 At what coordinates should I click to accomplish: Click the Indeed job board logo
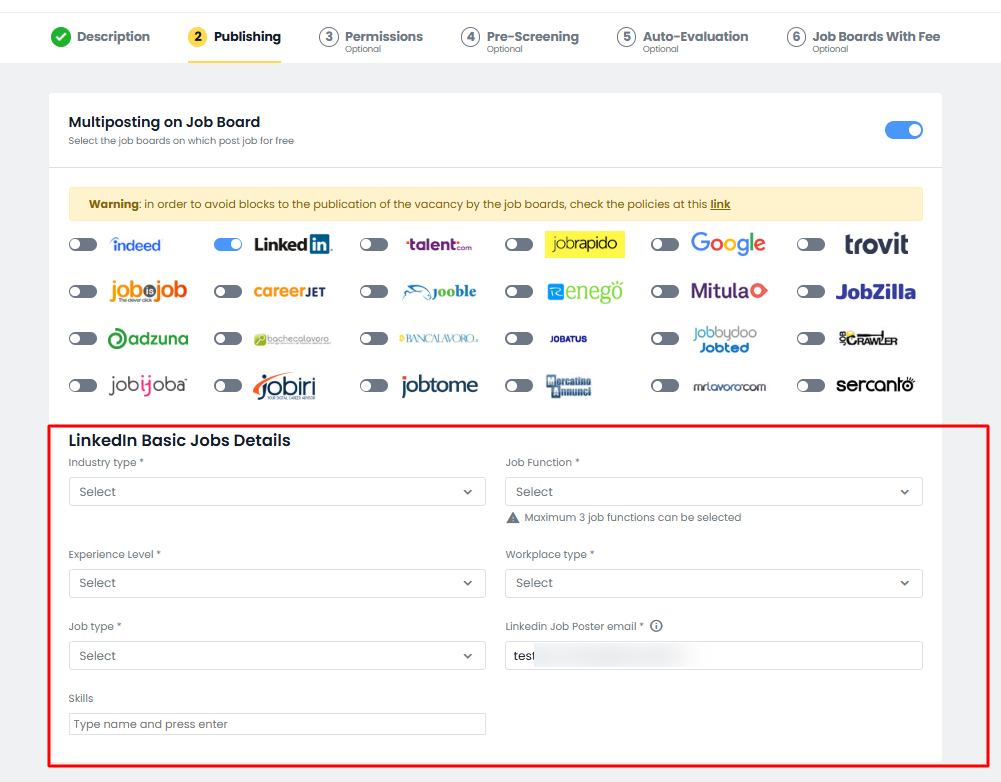coord(135,244)
